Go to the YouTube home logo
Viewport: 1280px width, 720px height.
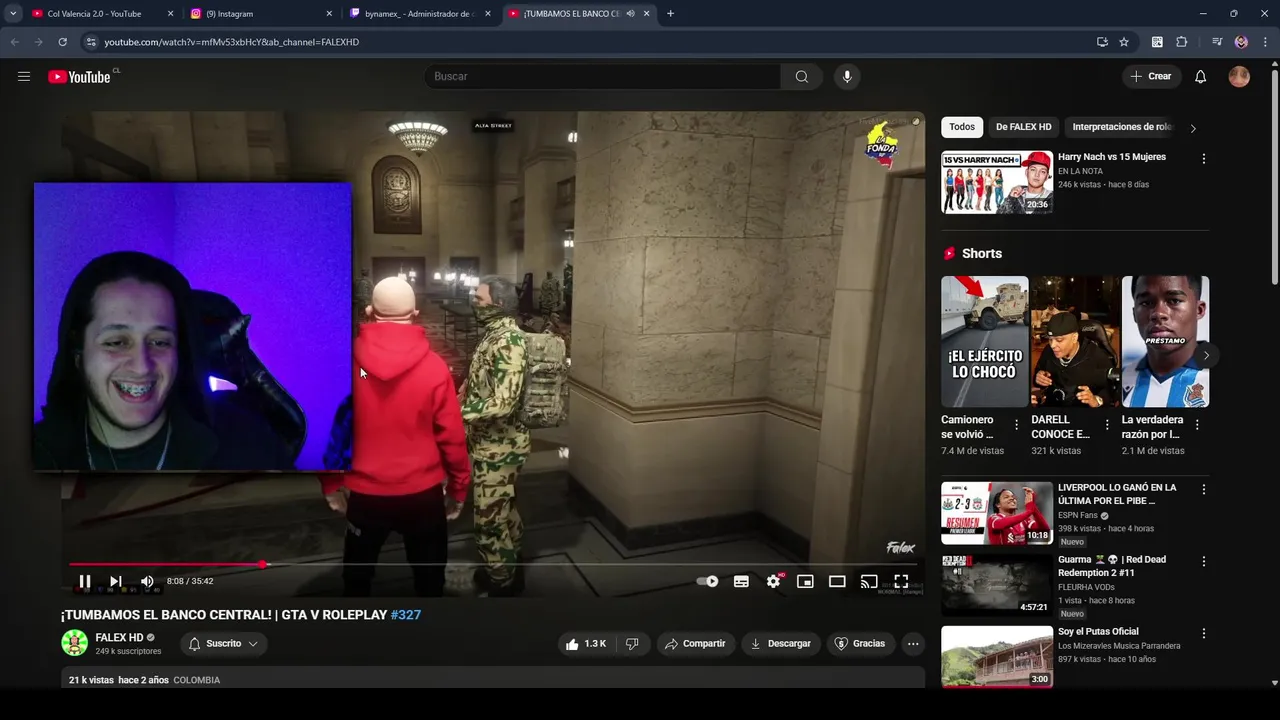coord(79,77)
